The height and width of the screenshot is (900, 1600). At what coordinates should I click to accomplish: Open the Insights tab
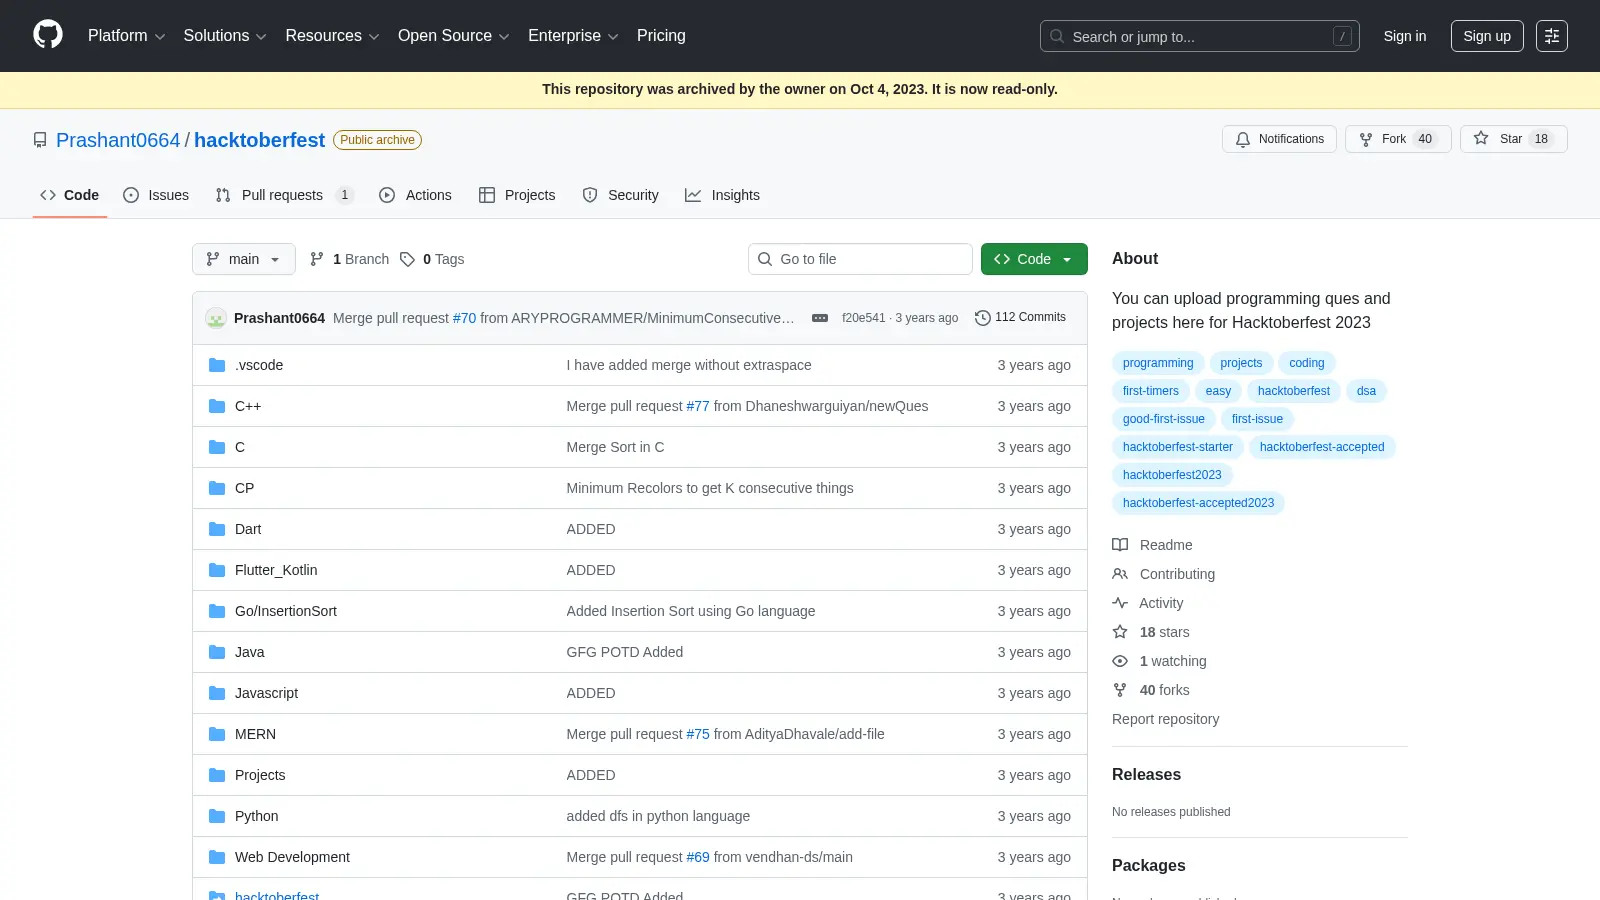tap(722, 195)
